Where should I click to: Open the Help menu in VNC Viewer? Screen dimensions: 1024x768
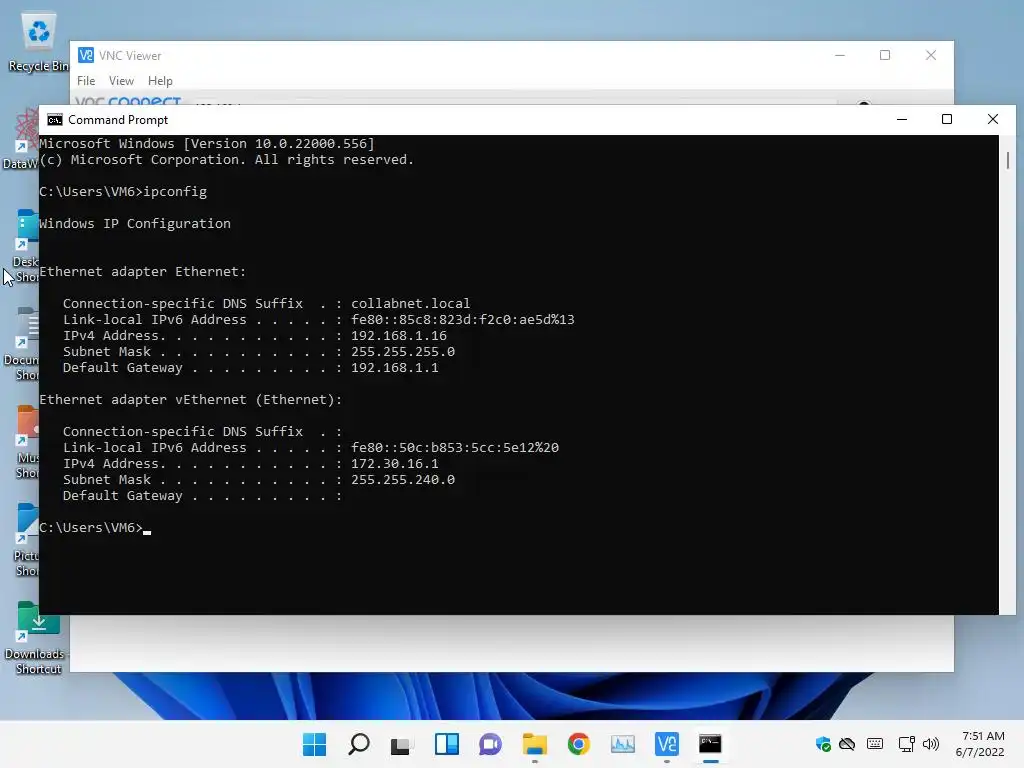coord(160,81)
